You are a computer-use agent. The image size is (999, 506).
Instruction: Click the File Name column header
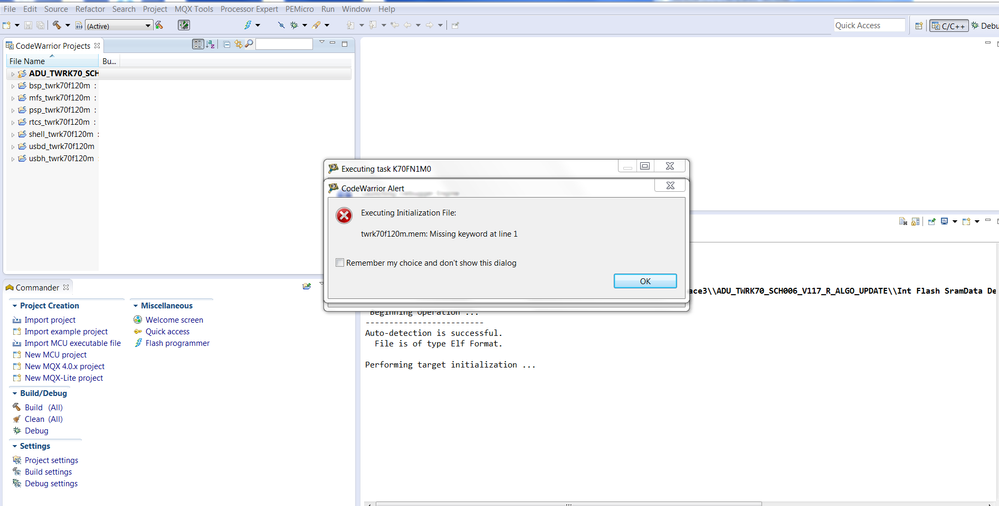51,61
